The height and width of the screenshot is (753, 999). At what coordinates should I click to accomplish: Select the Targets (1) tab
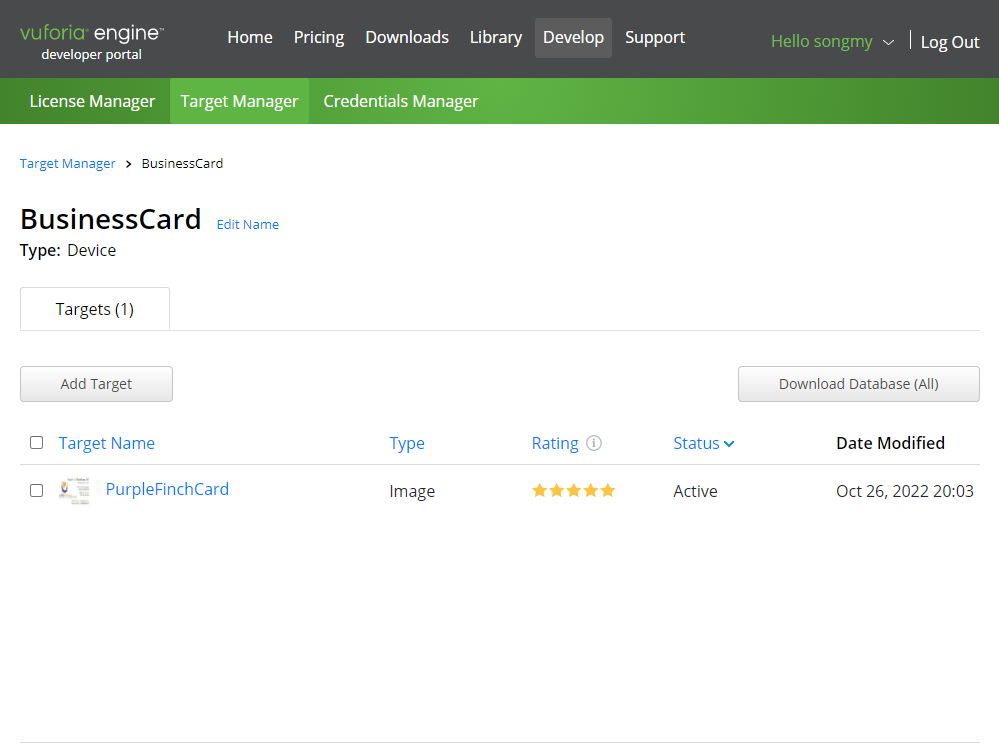click(95, 309)
